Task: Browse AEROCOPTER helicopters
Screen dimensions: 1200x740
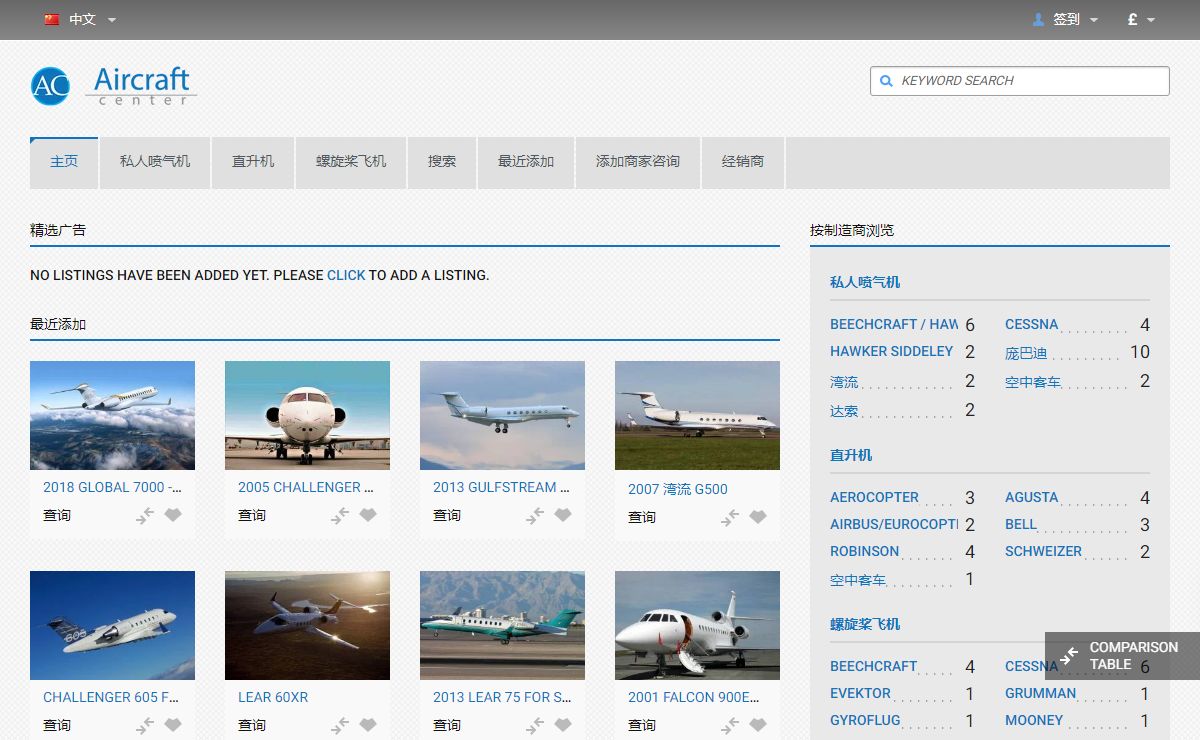Action: click(x=874, y=497)
